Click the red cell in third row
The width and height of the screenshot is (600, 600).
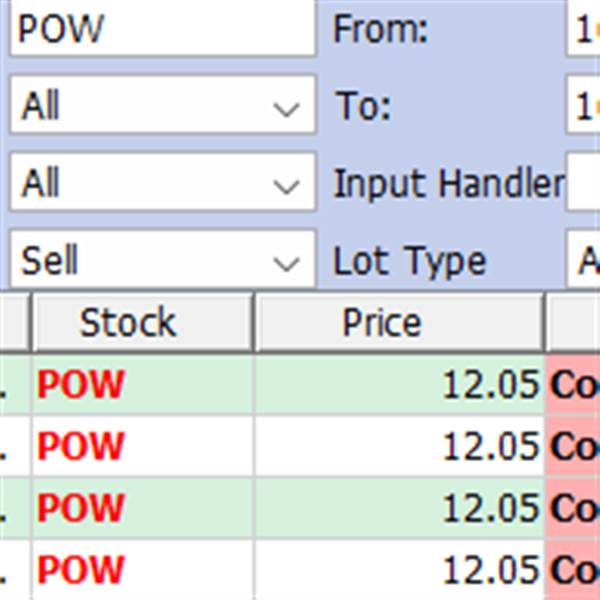click(574, 508)
